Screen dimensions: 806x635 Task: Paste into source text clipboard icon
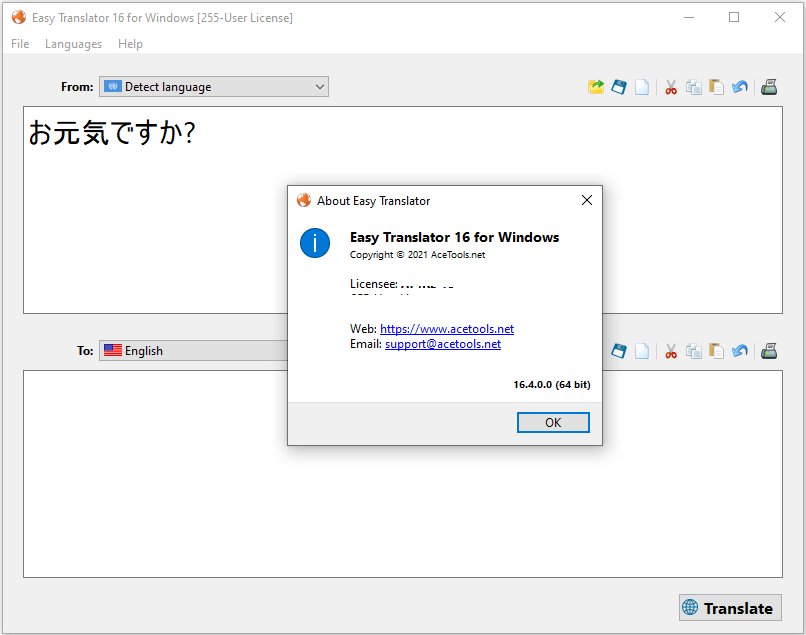(x=717, y=87)
